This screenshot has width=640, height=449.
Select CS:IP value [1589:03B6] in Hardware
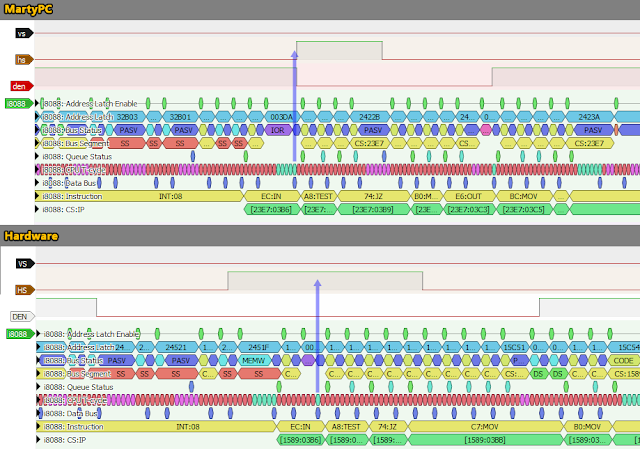point(300,440)
